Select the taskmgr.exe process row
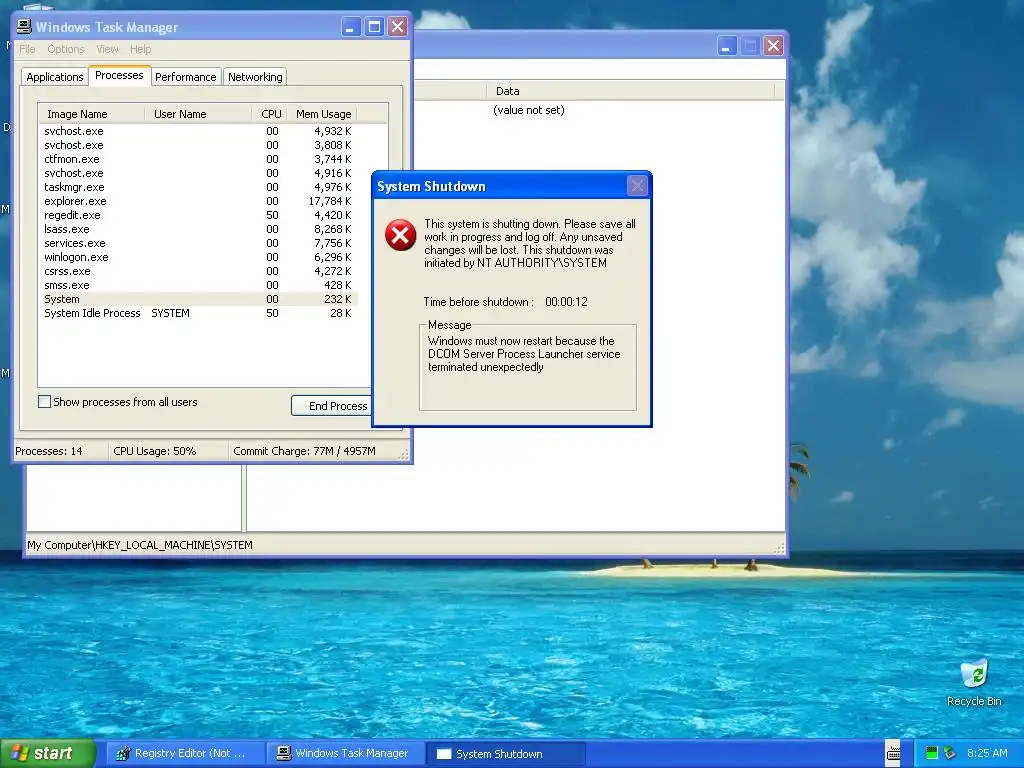The width and height of the screenshot is (1024, 768). tap(198, 187)
